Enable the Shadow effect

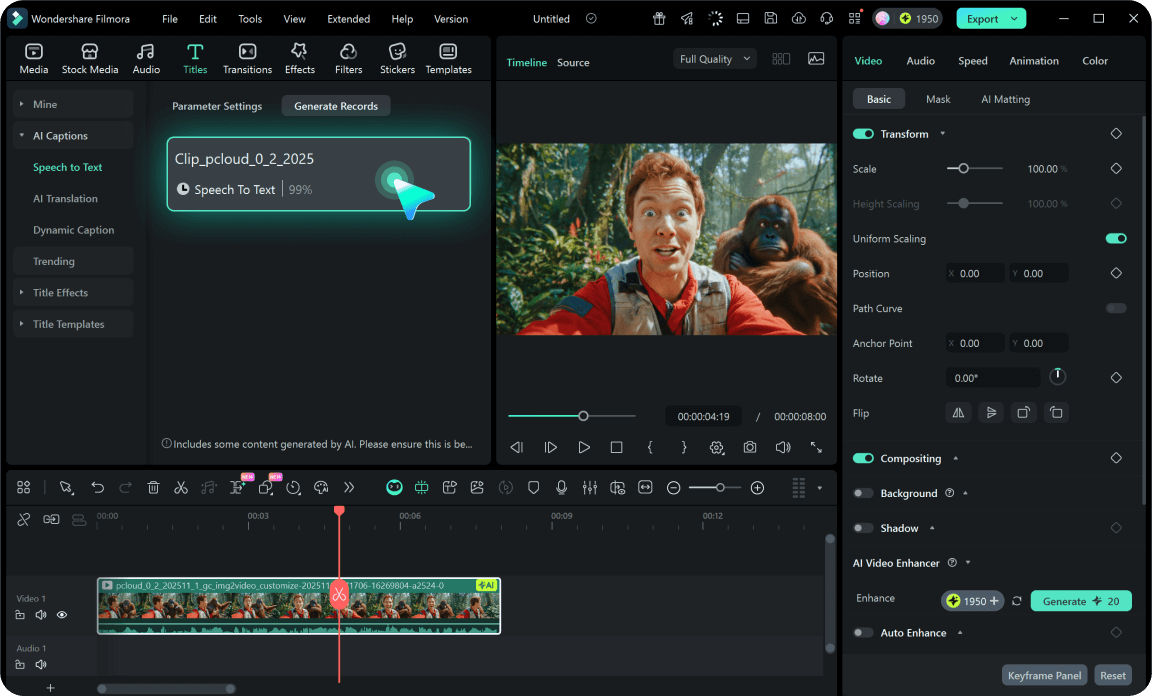[862, 527]
